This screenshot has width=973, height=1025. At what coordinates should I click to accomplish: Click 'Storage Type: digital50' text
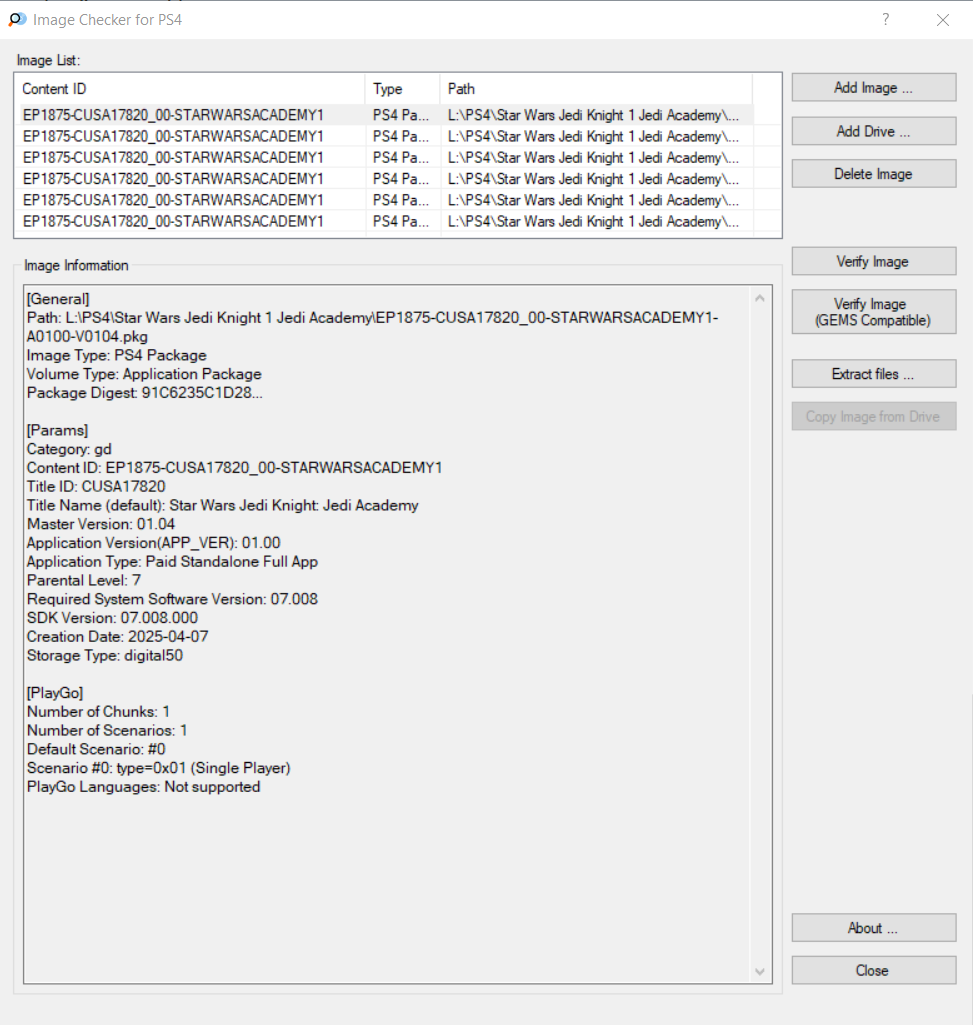coord(105,656)
